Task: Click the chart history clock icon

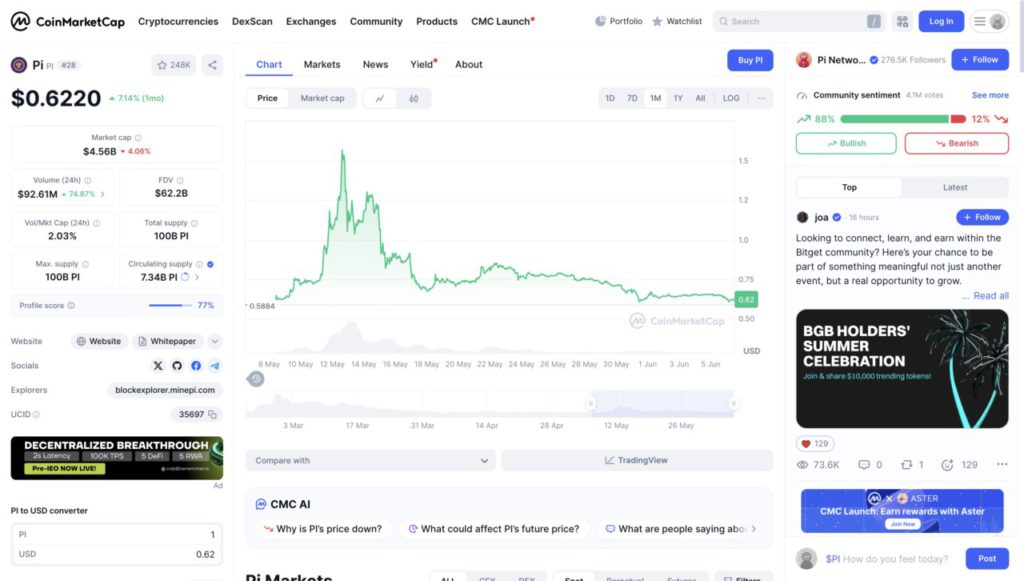Action: pos(256,379)
